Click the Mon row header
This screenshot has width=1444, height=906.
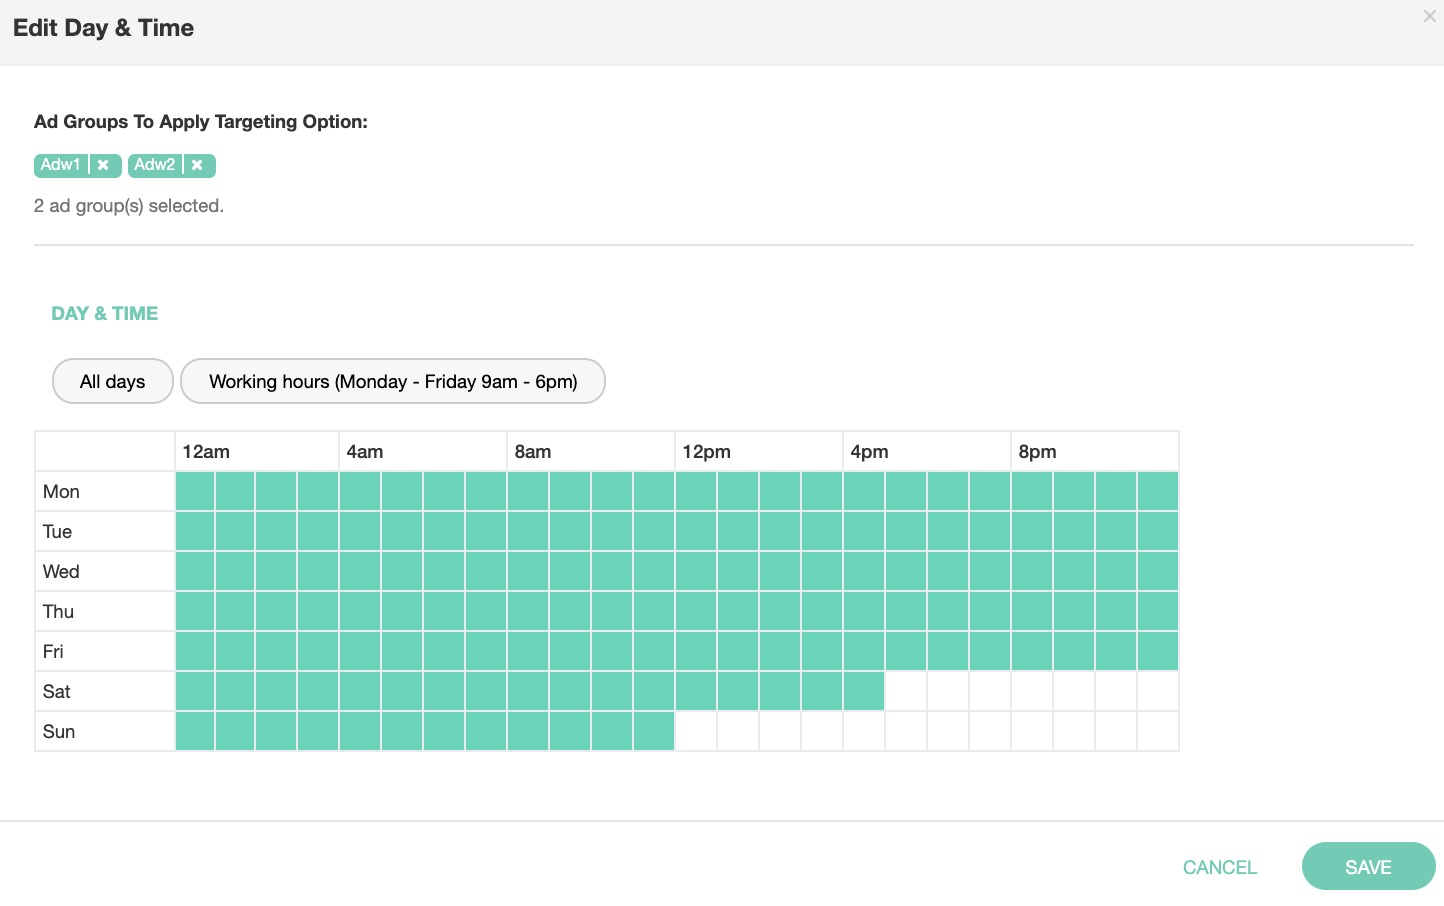105,491
